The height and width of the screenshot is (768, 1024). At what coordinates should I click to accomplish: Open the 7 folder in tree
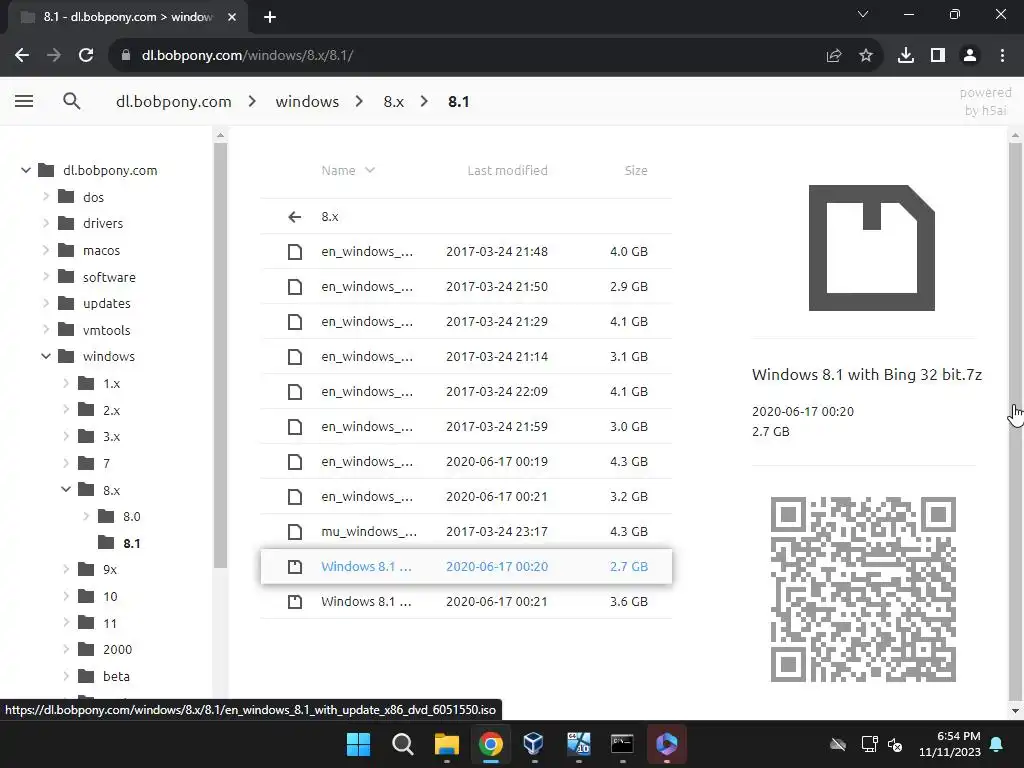(106, 464)
